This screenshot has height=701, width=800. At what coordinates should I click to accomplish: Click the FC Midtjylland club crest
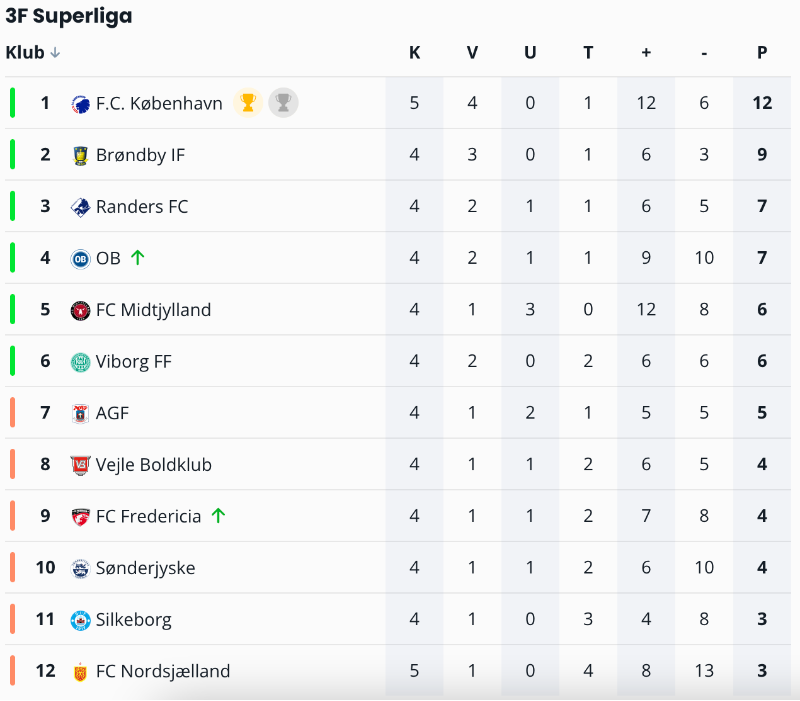(81, 310)
